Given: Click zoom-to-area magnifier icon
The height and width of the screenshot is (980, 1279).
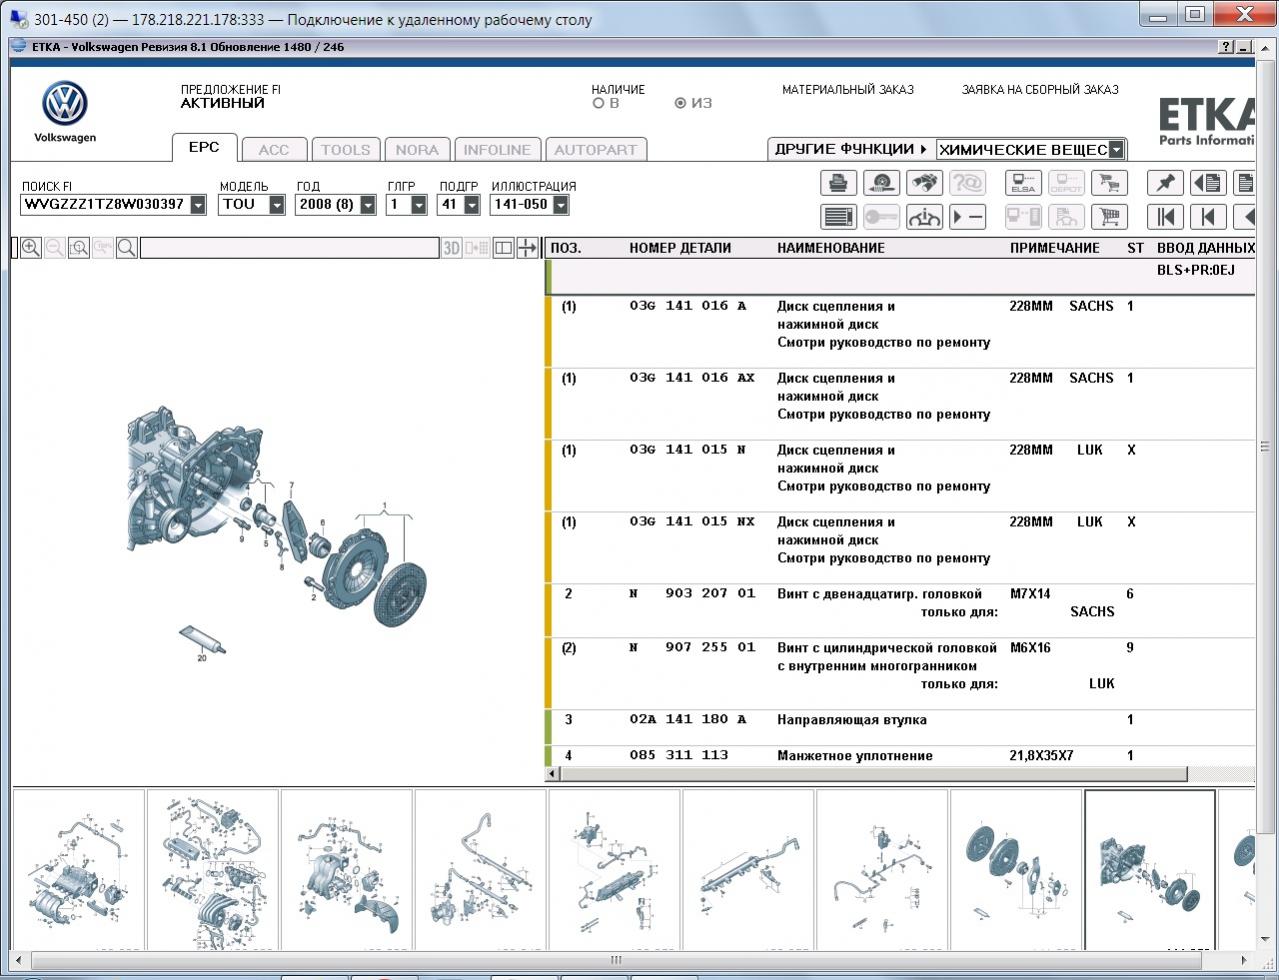Looking at the screenshot, I should (x=79, y=248).
